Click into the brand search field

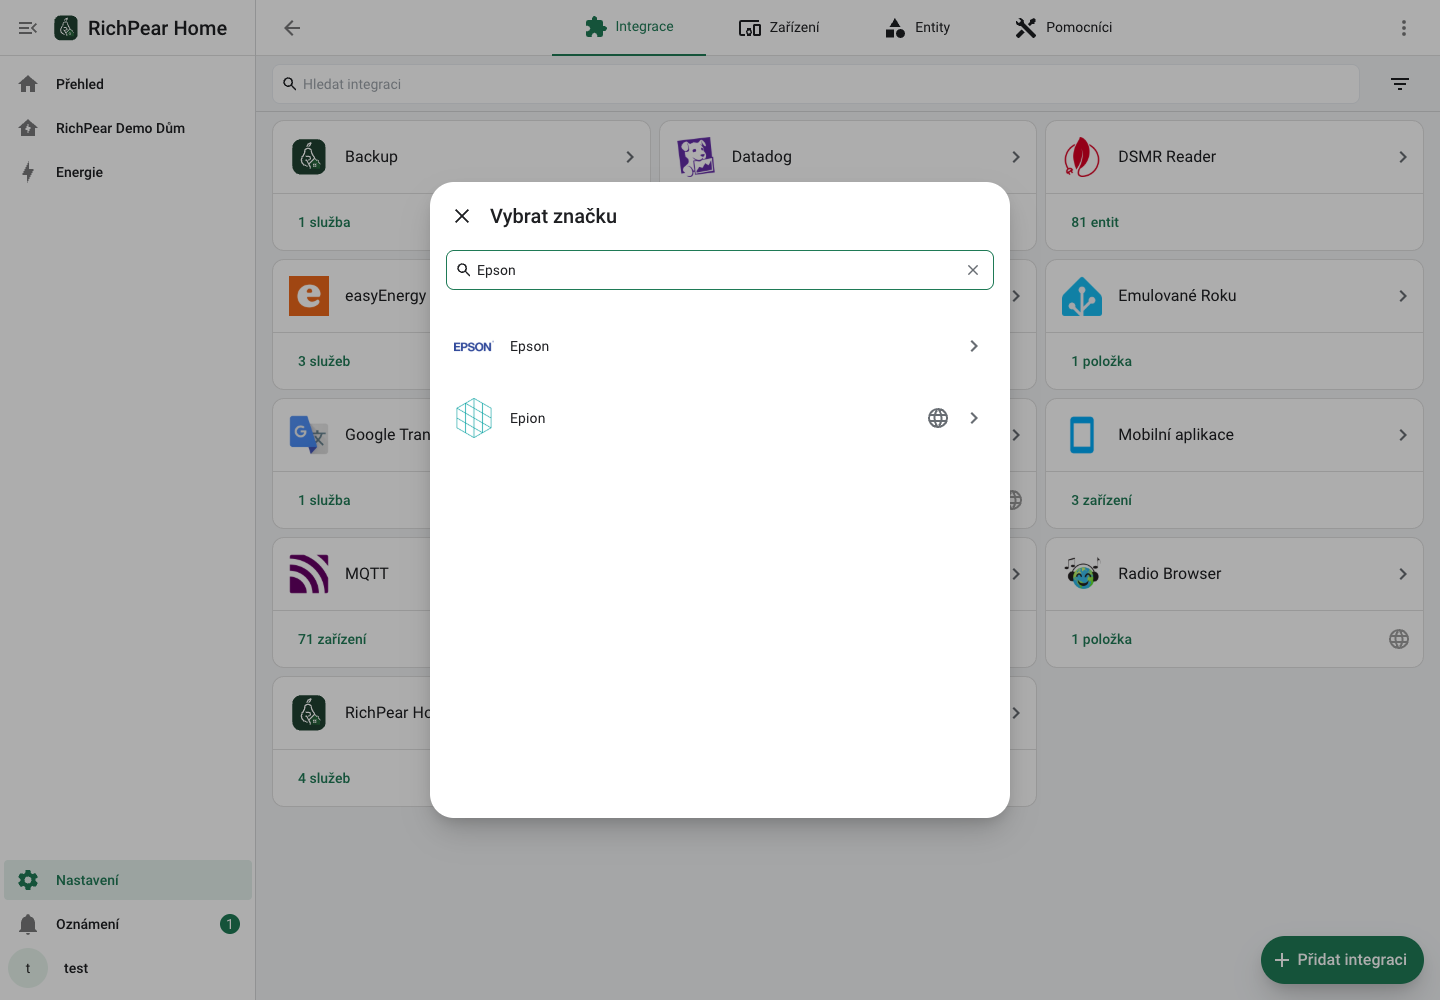(718, 270)
